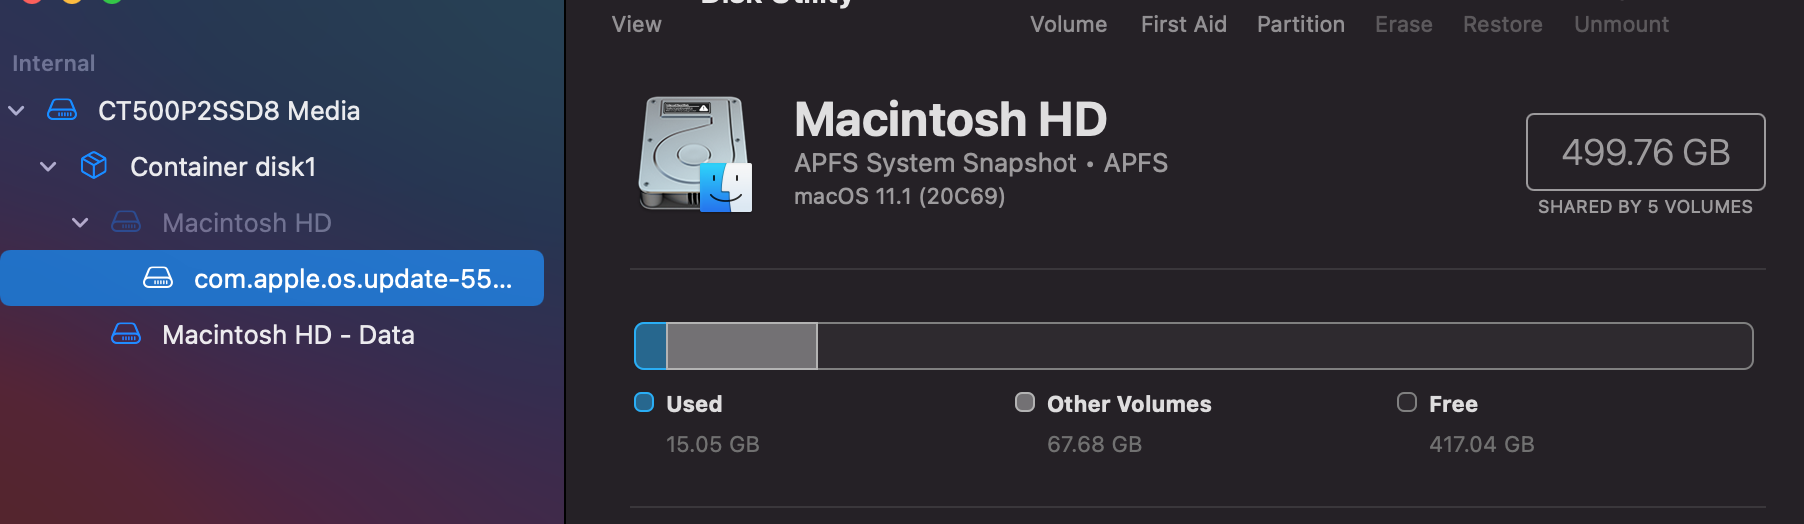Click the Free space legend indicator
The width and height of the screenshot is (1804, 524).
point(1407,403)
